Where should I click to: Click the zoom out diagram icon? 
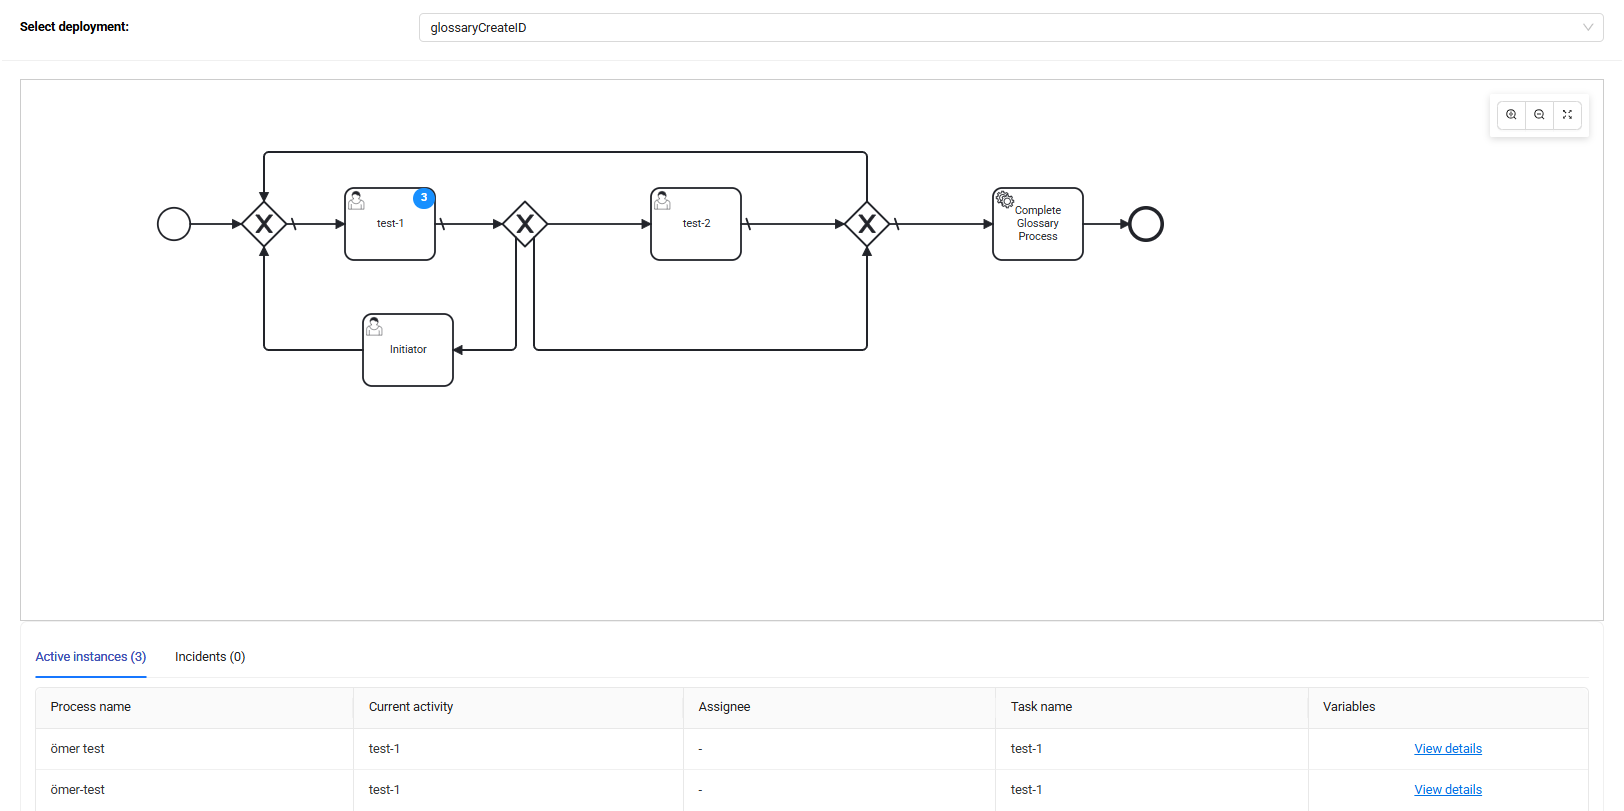coord(1539,115)
